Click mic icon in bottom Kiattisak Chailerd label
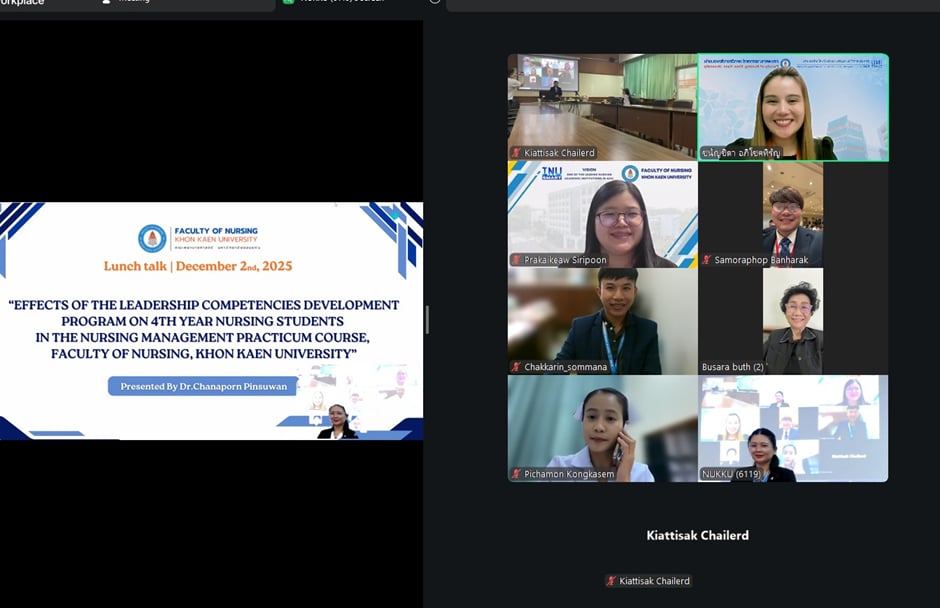The image size is (940, 608). point(611,581)
